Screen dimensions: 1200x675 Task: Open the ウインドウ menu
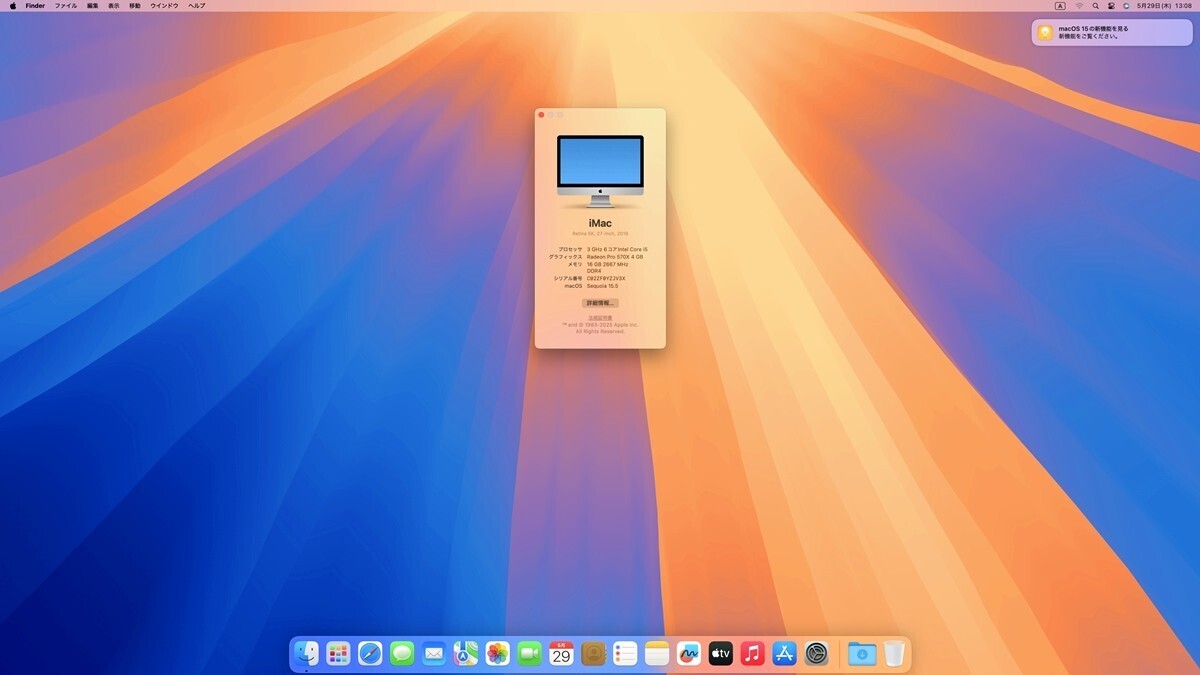click(x=164, y=6)
